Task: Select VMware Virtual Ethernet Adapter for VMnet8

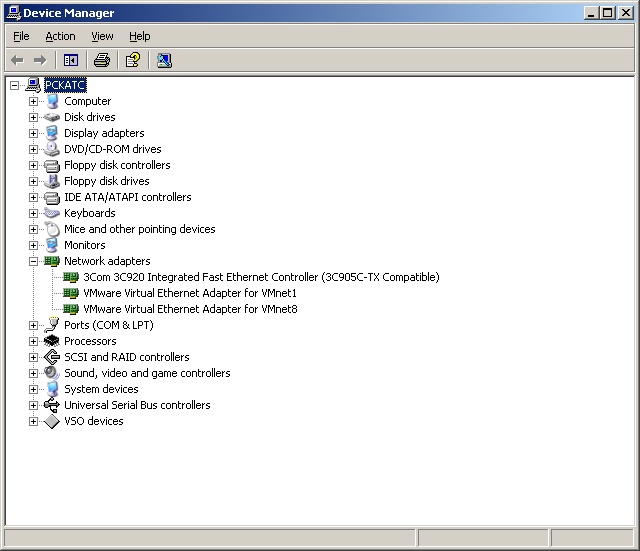Action: click(190, 309)
